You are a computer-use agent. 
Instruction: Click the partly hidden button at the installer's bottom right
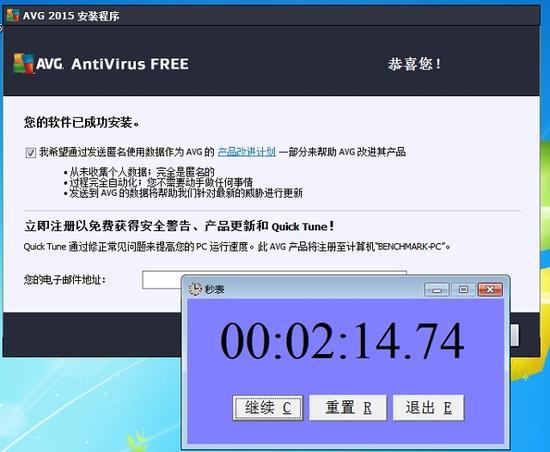tap(515, 336)
